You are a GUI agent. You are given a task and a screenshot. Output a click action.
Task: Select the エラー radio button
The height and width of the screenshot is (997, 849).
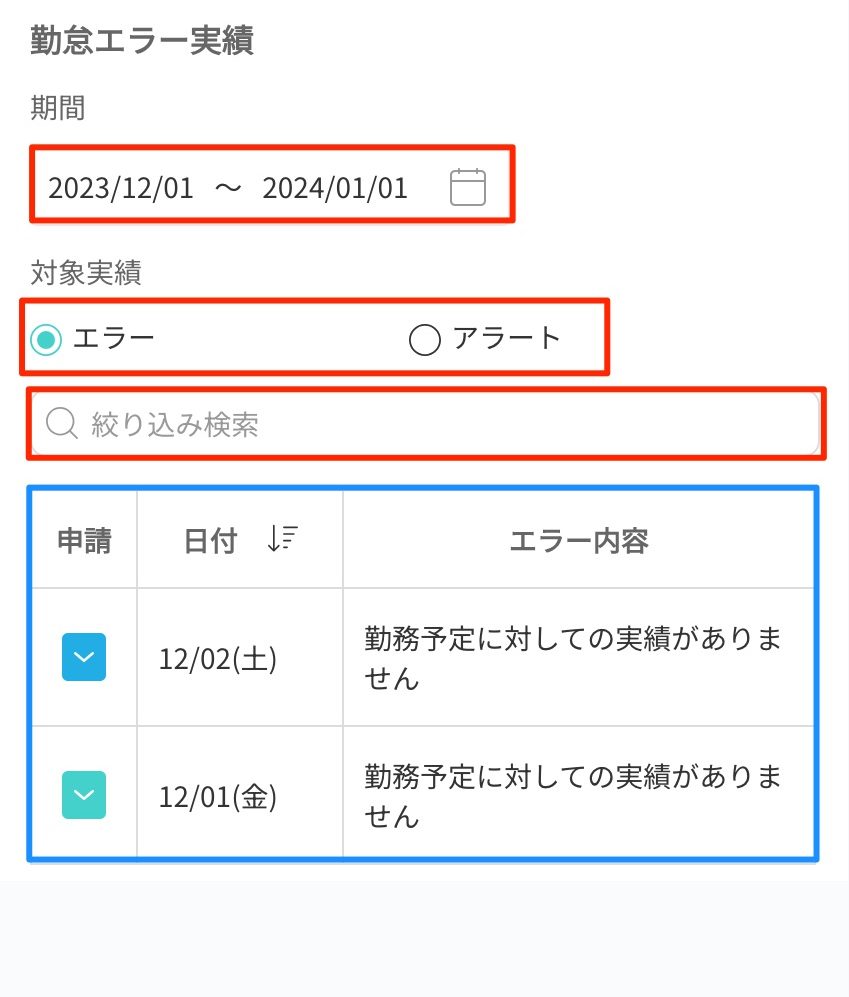tap(46, 340)
